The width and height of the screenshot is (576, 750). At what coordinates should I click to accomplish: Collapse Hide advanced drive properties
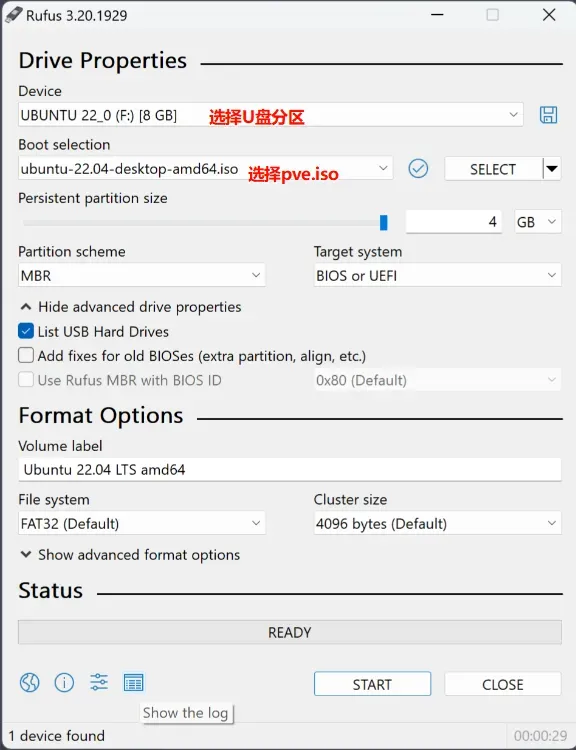(130, 307)
